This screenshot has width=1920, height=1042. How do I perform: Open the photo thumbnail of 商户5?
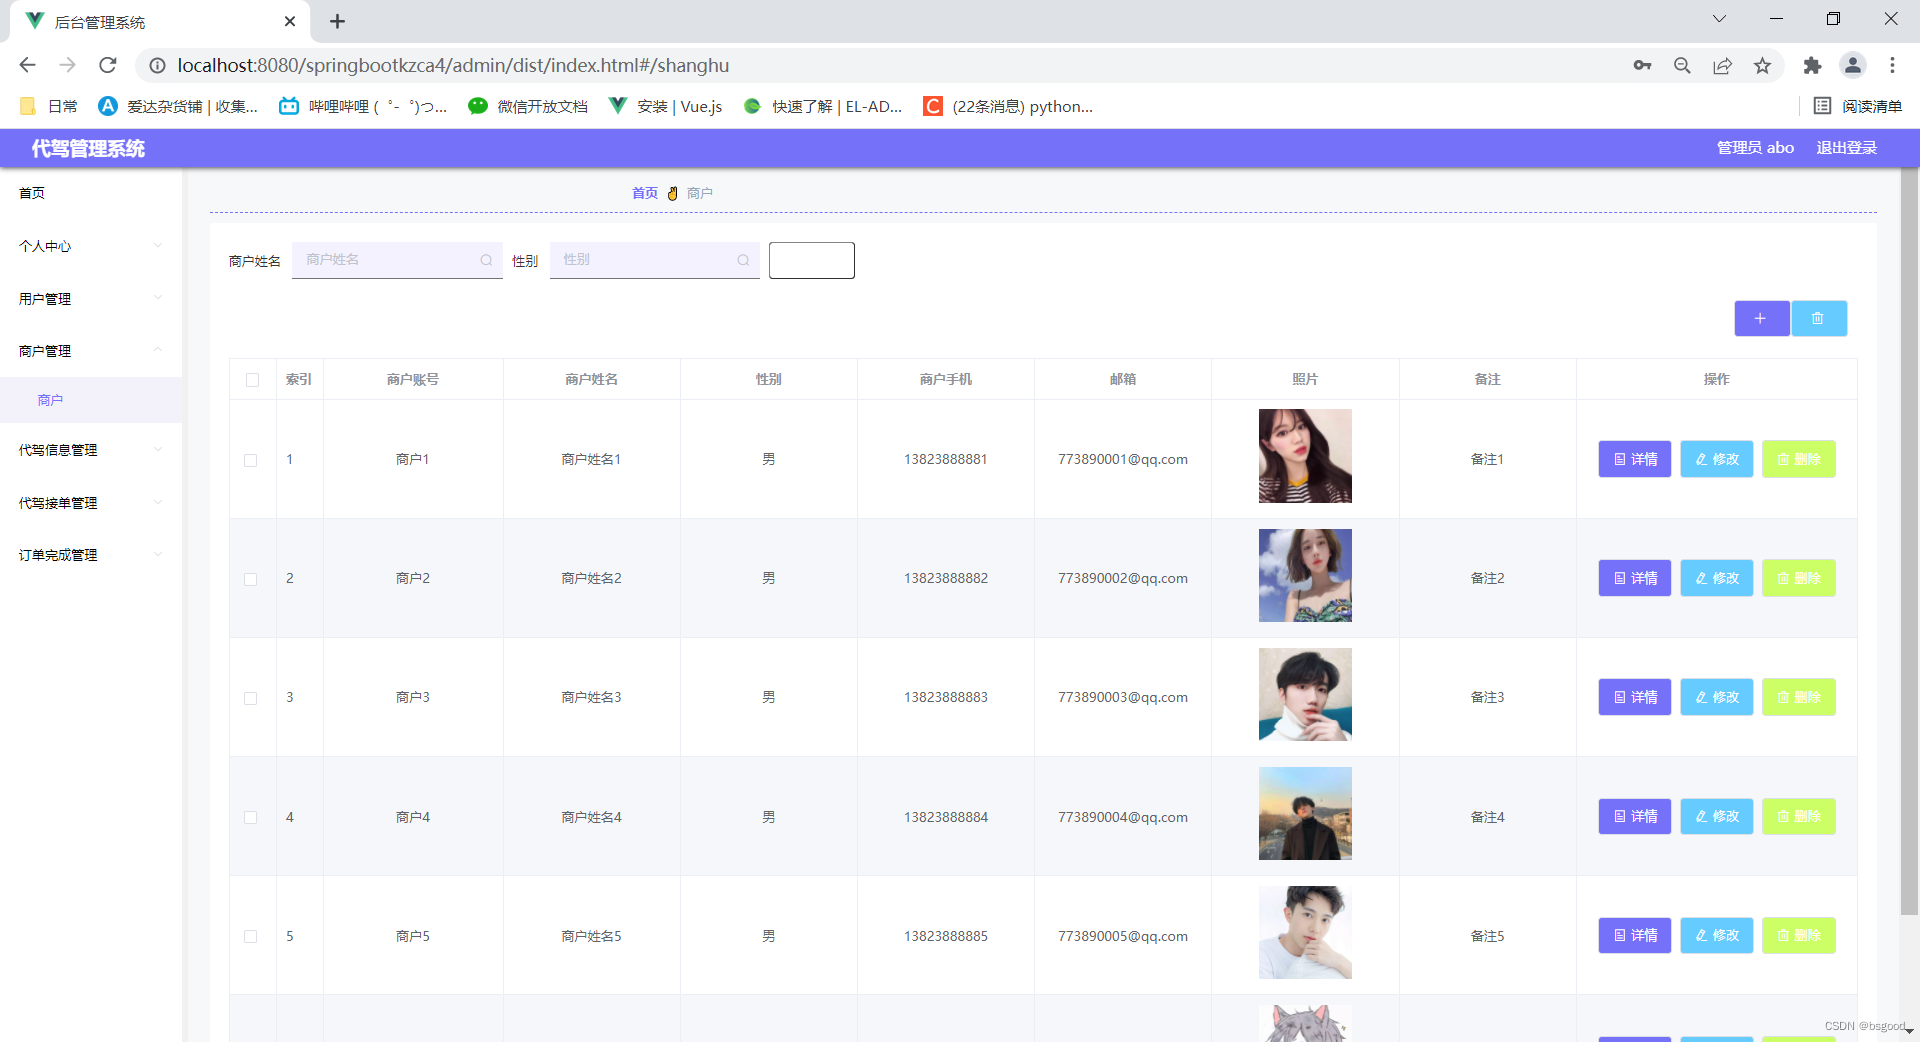(1305, 932)
